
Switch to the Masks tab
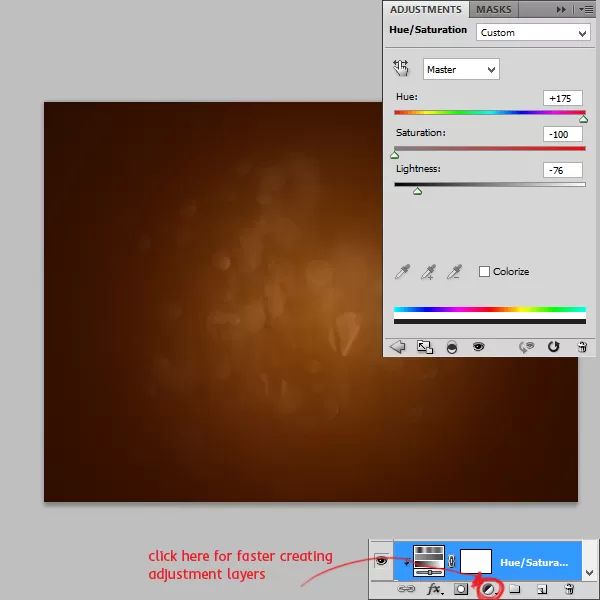494,10
